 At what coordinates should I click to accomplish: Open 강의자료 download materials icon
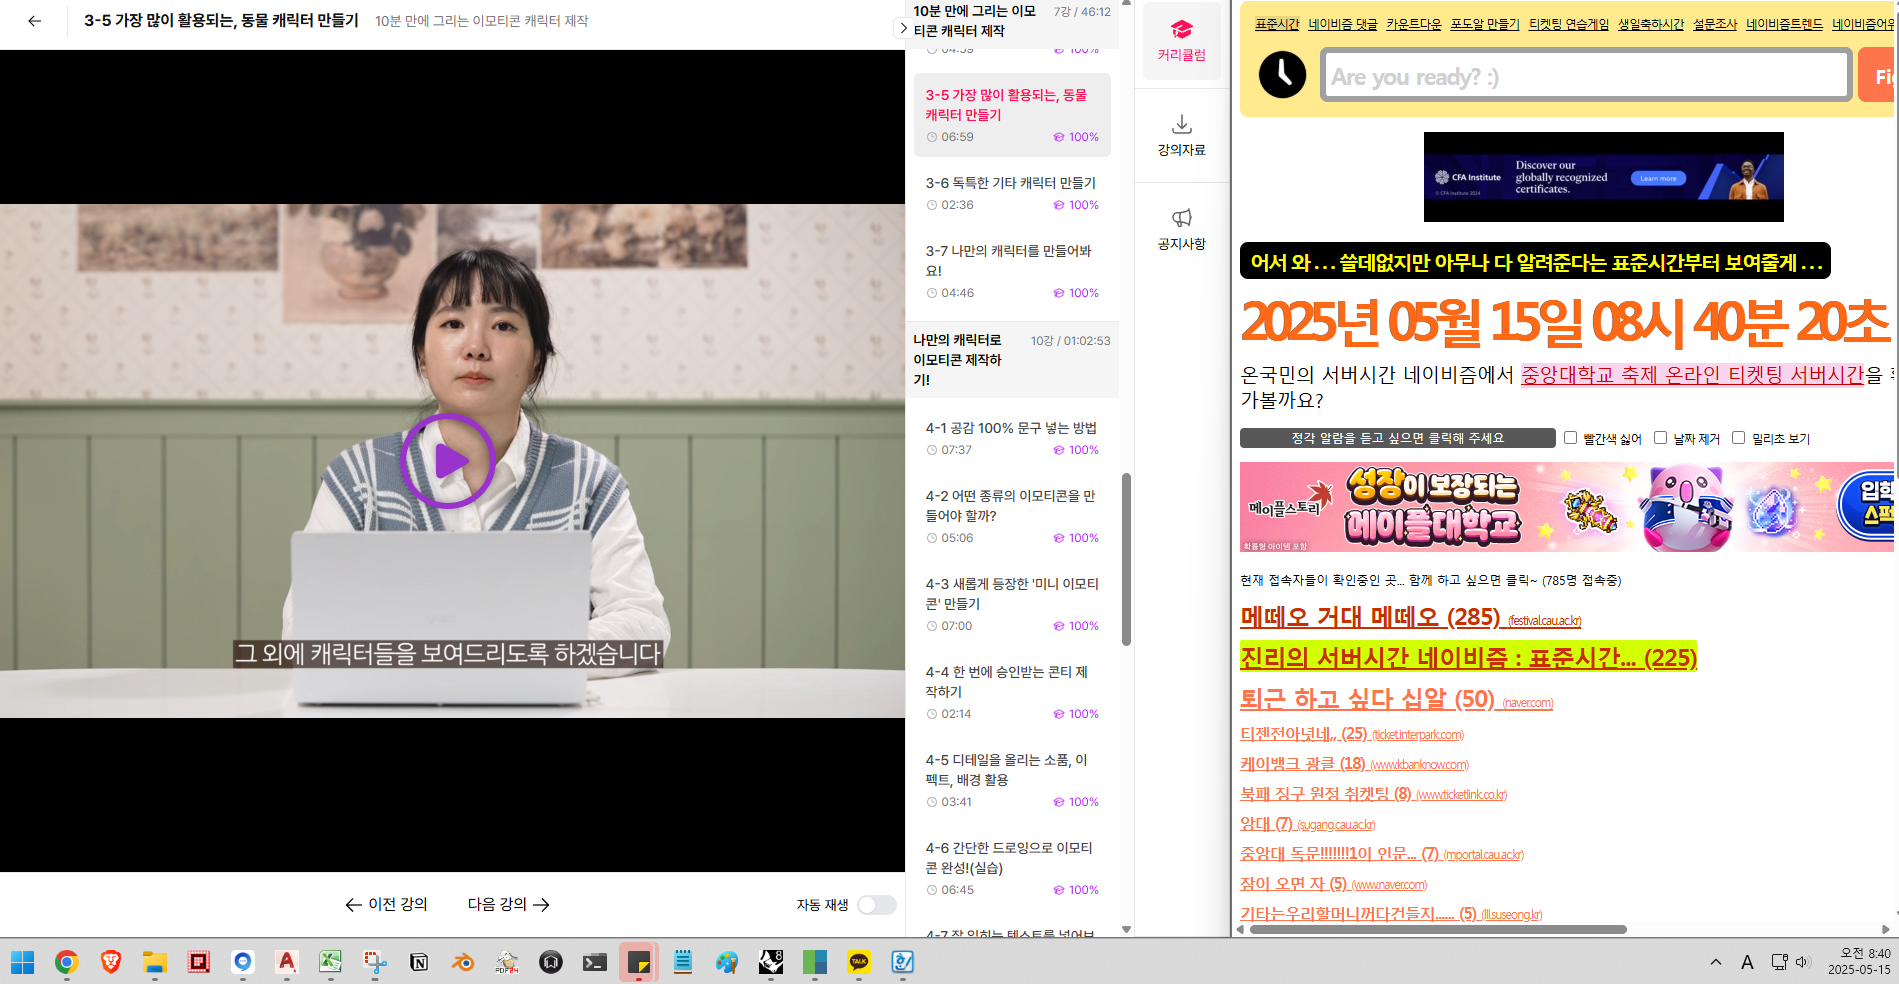[x=1181, y=135]
